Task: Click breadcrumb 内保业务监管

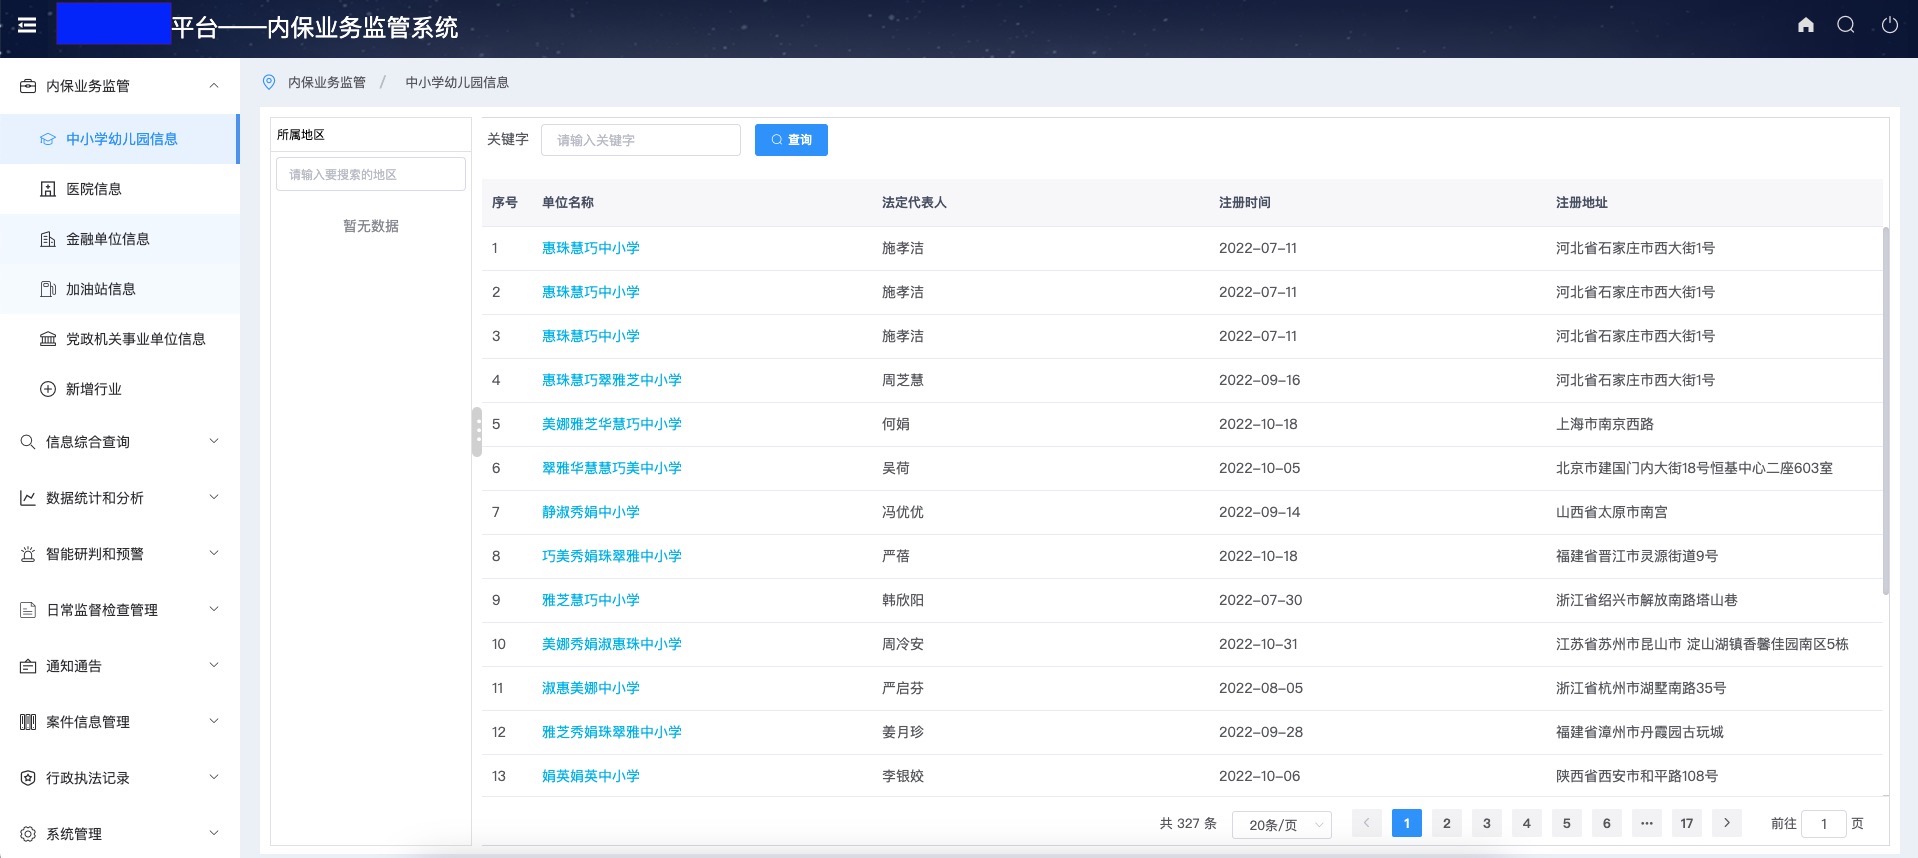Action: click(327, 82)
